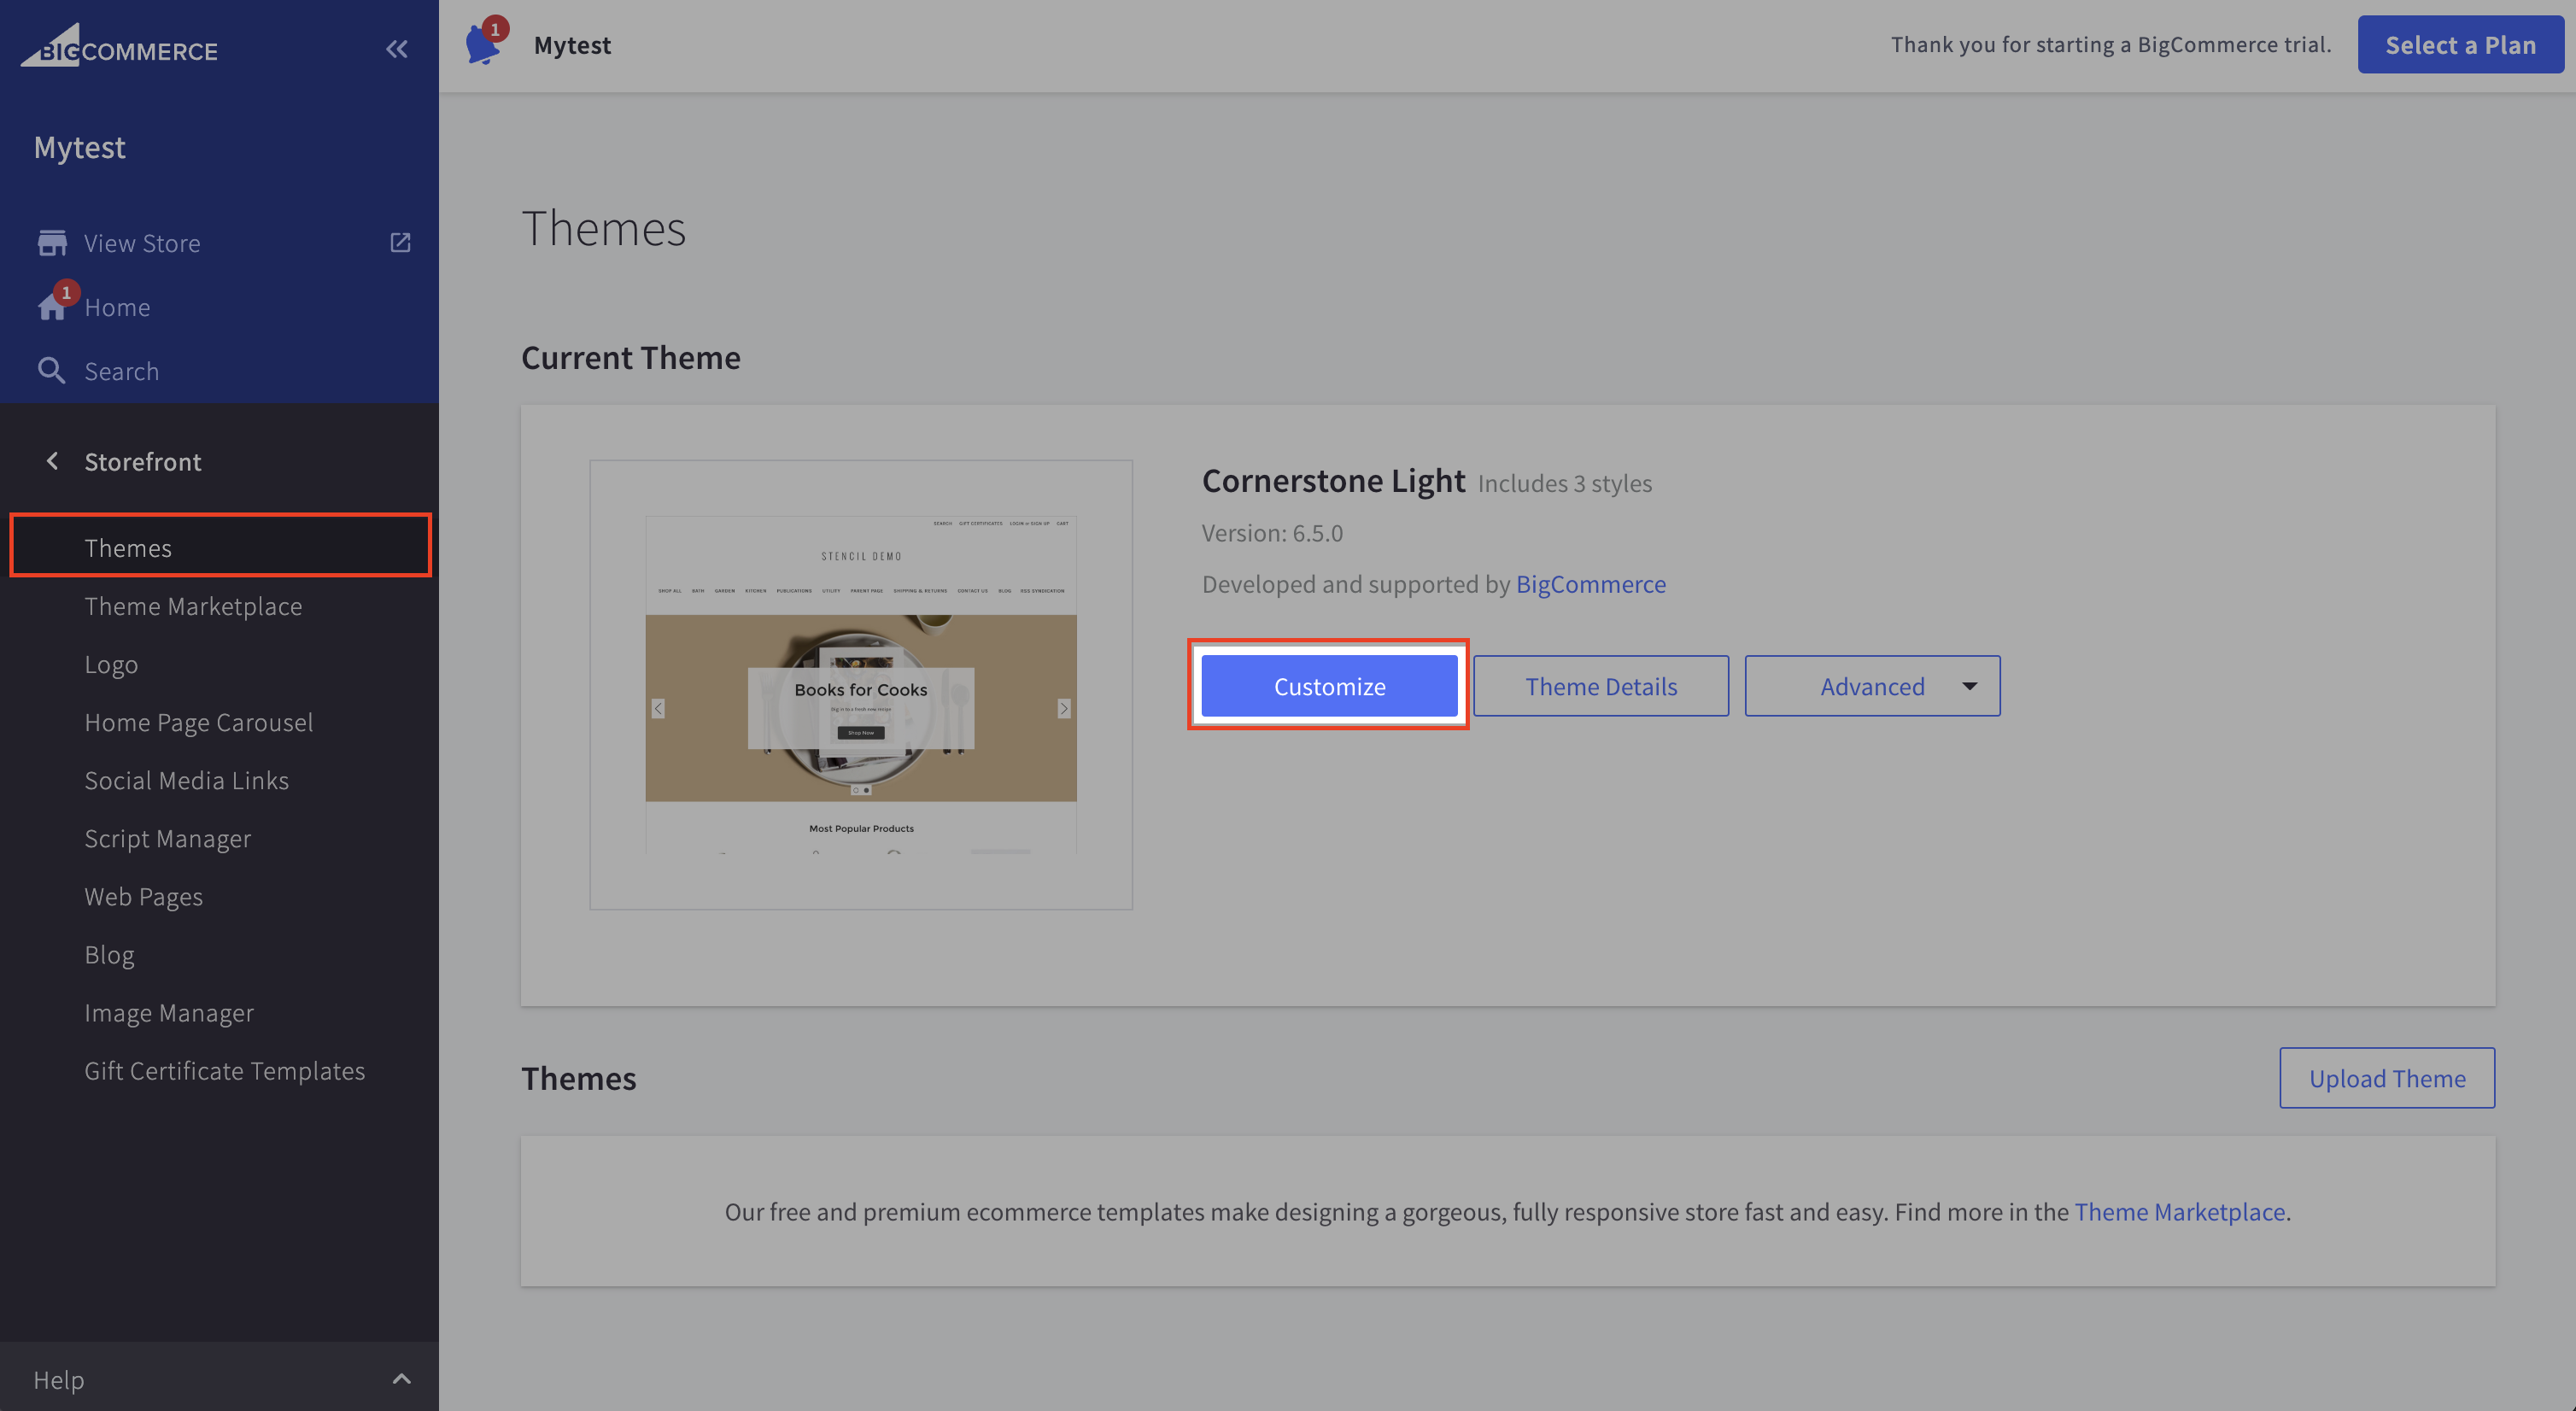
Task: Click the Search magnifier icon
Action: [x=51, y=371]
